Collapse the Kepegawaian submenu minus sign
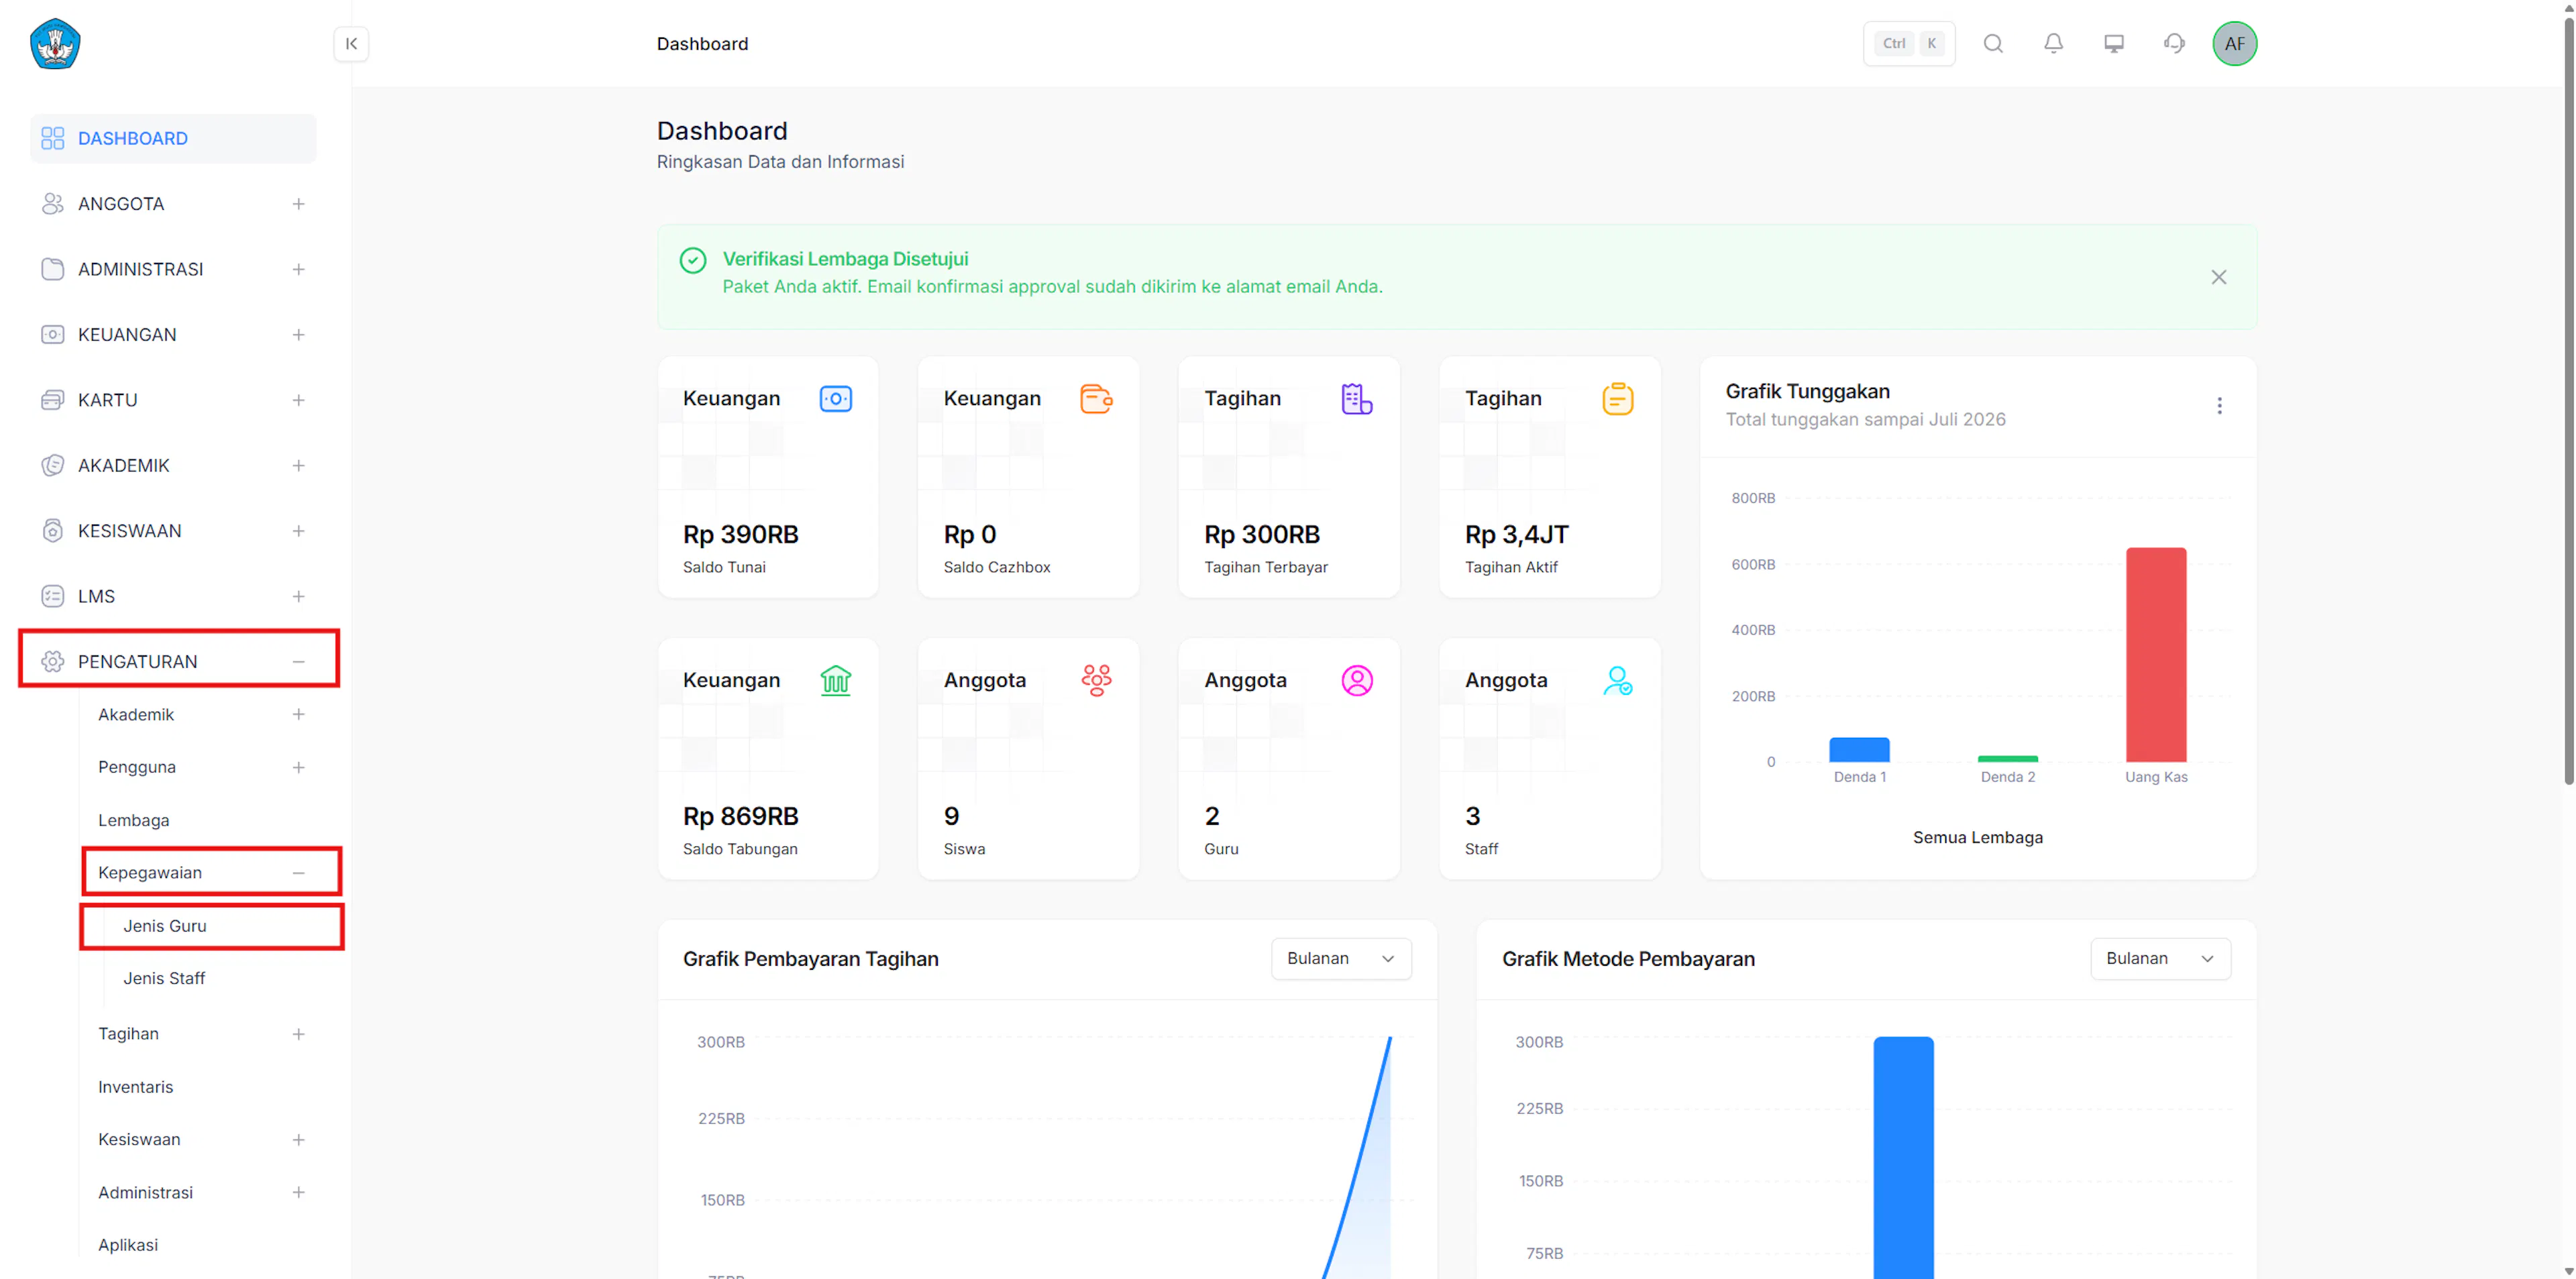Image resolution: width=2576 pixels, height=1279 pixels. tap(298, 873)
